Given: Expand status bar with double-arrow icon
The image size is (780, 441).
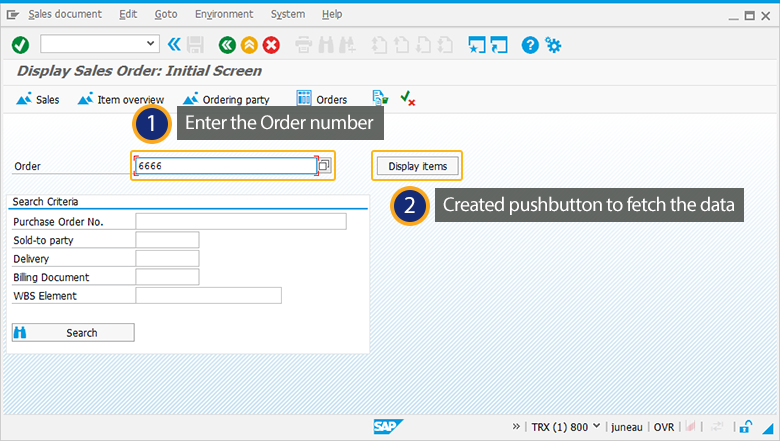Looking at the screenshot, I should pyautogui.click(x=516, y=426).
